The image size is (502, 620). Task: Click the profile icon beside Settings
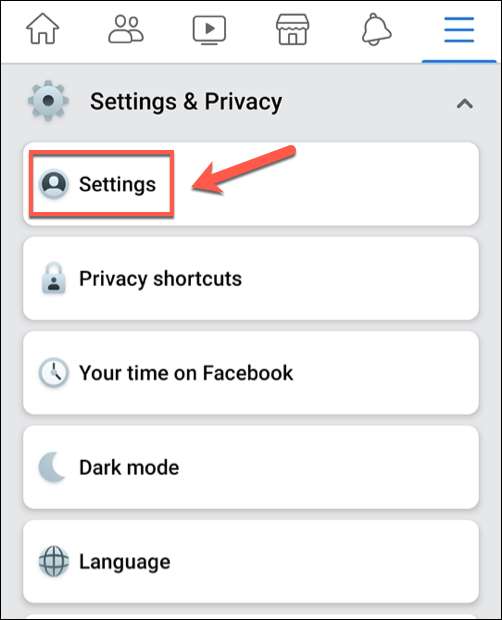tap(54, 184)
